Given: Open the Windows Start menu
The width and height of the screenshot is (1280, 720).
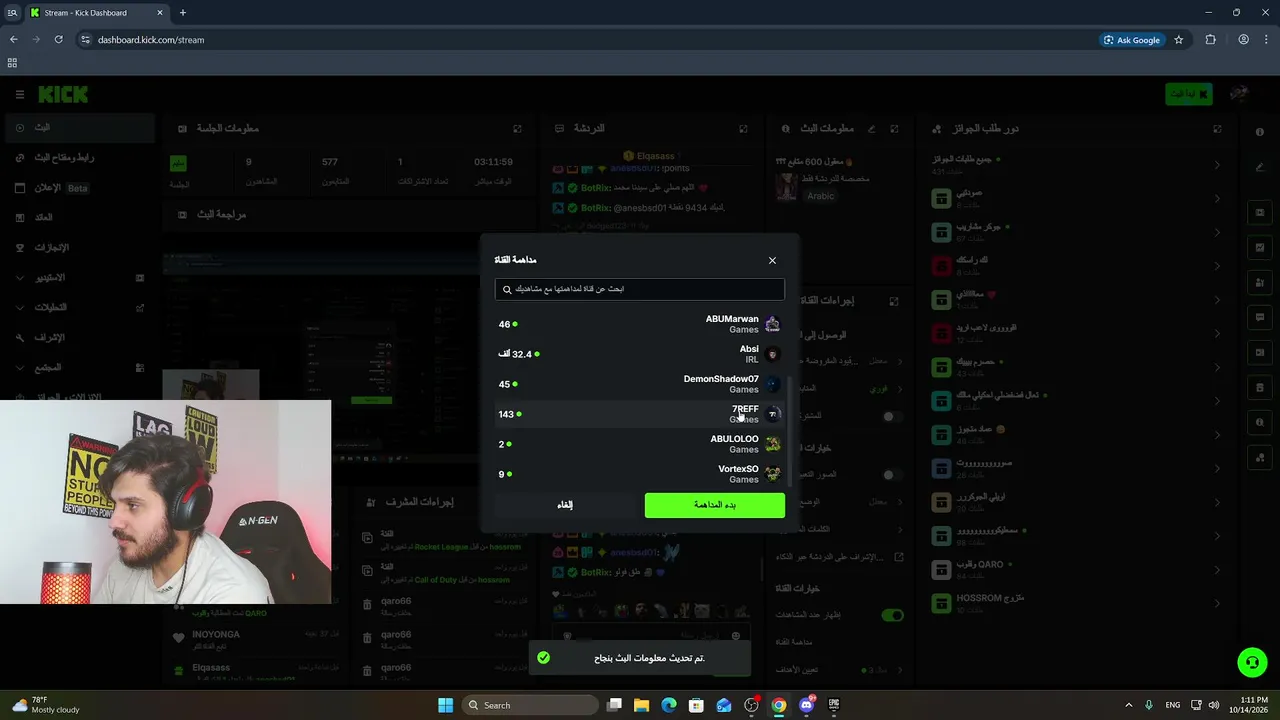Looking at the screenshot, I should pos(446,705).
